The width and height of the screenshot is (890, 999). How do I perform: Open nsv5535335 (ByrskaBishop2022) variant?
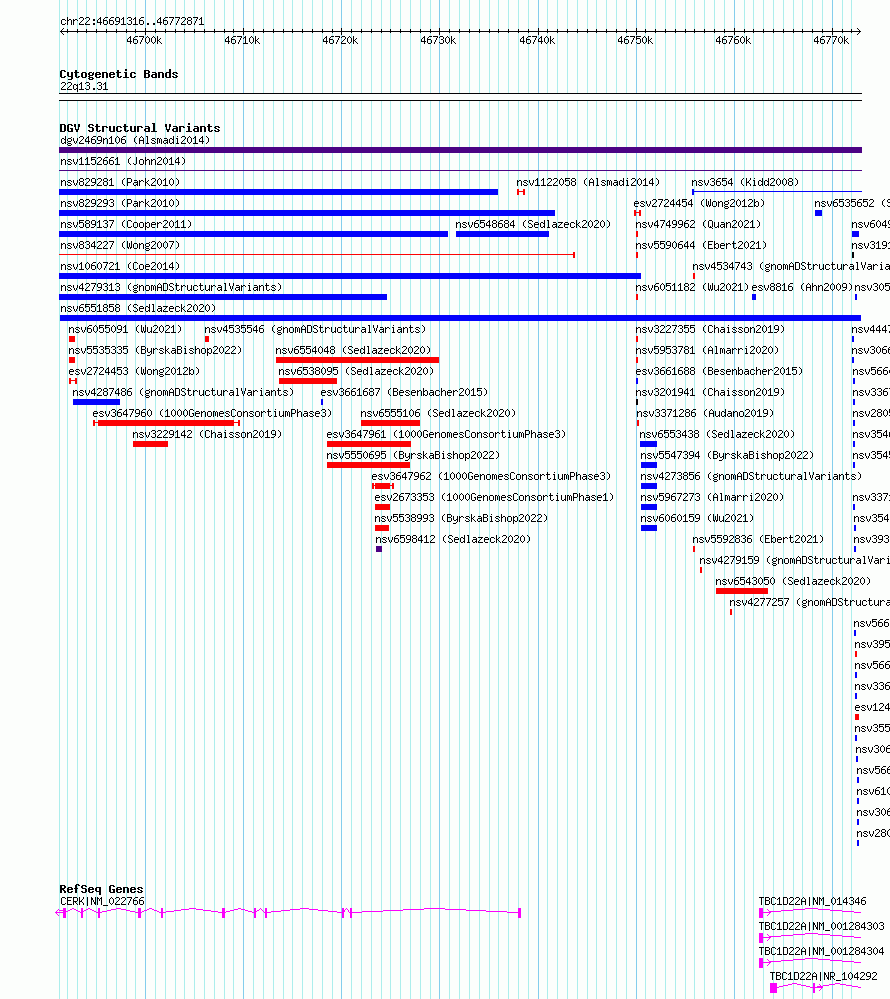pos(155,350)
